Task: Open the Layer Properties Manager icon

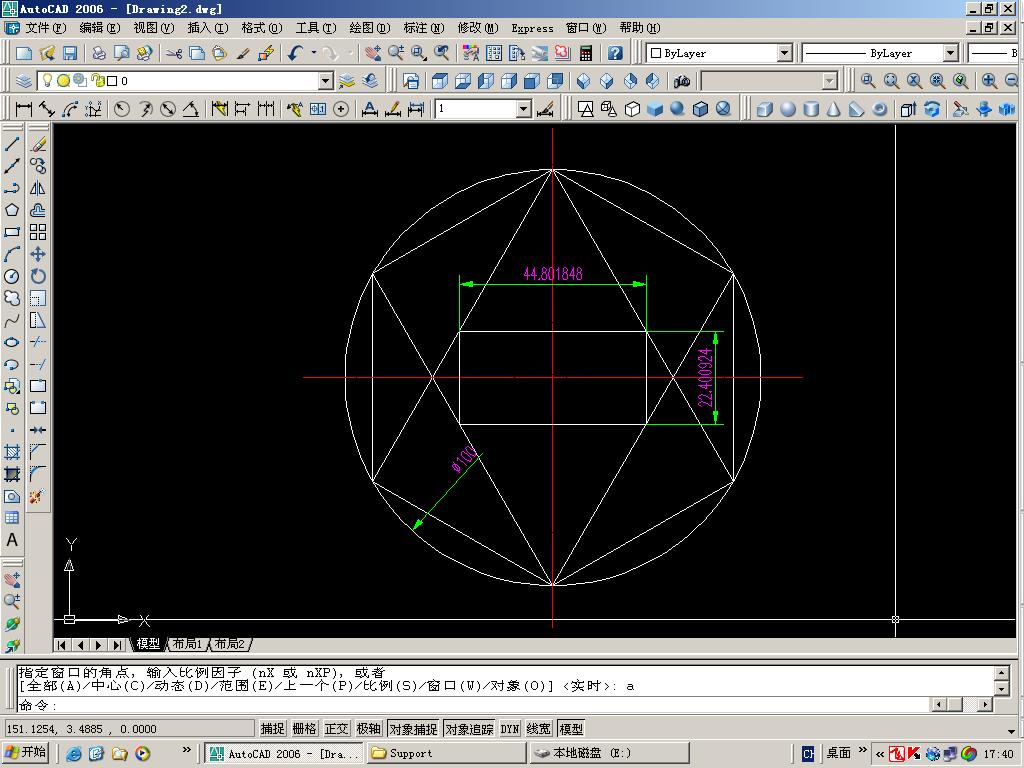Action: coord(24,81)
